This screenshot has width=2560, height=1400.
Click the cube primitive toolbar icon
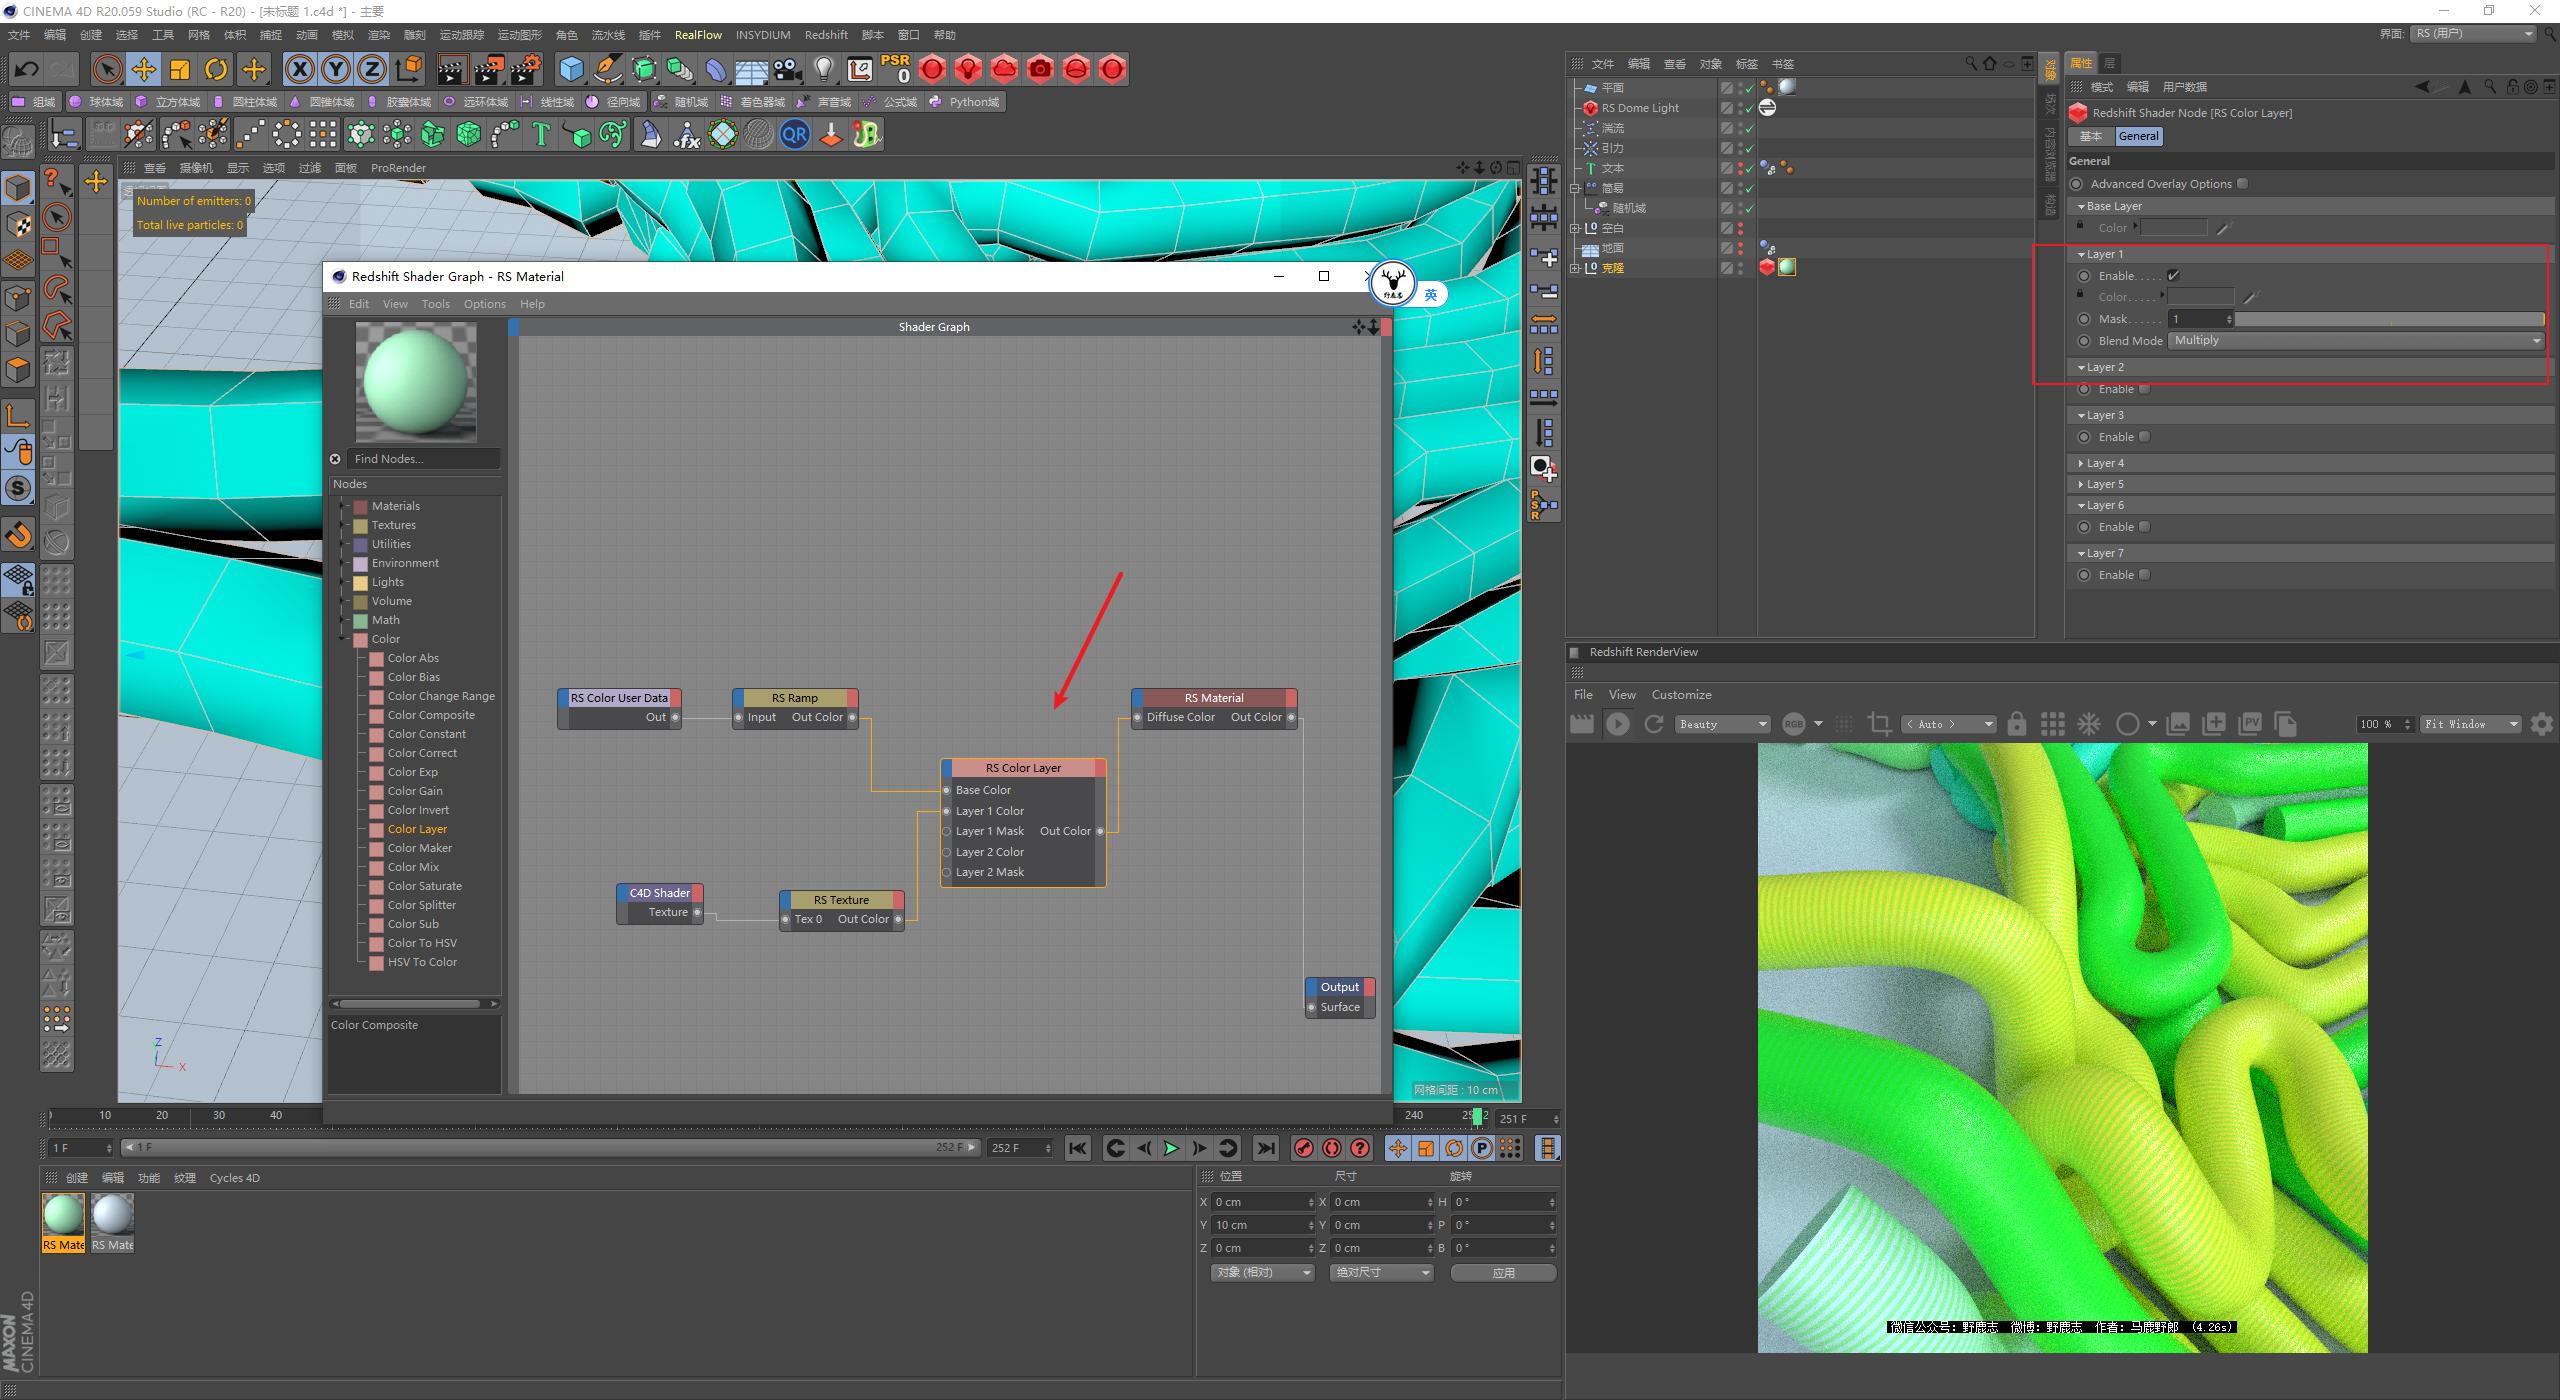572,69
